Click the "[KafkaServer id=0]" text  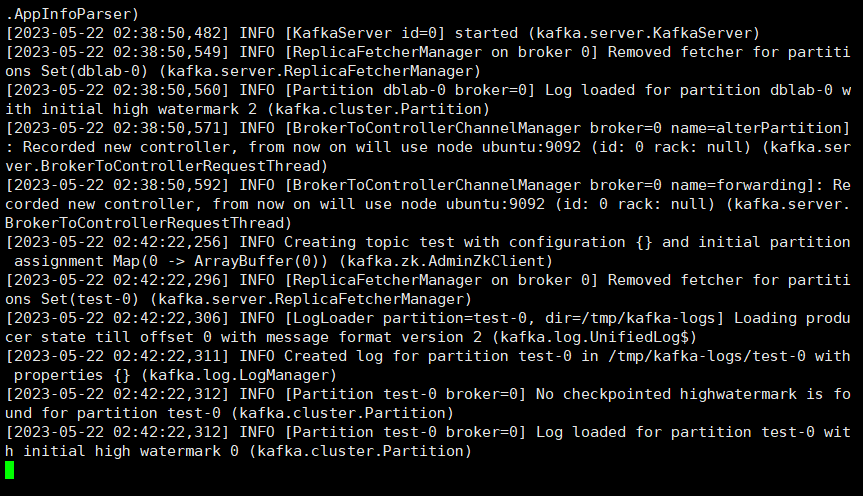pos(365,33)
